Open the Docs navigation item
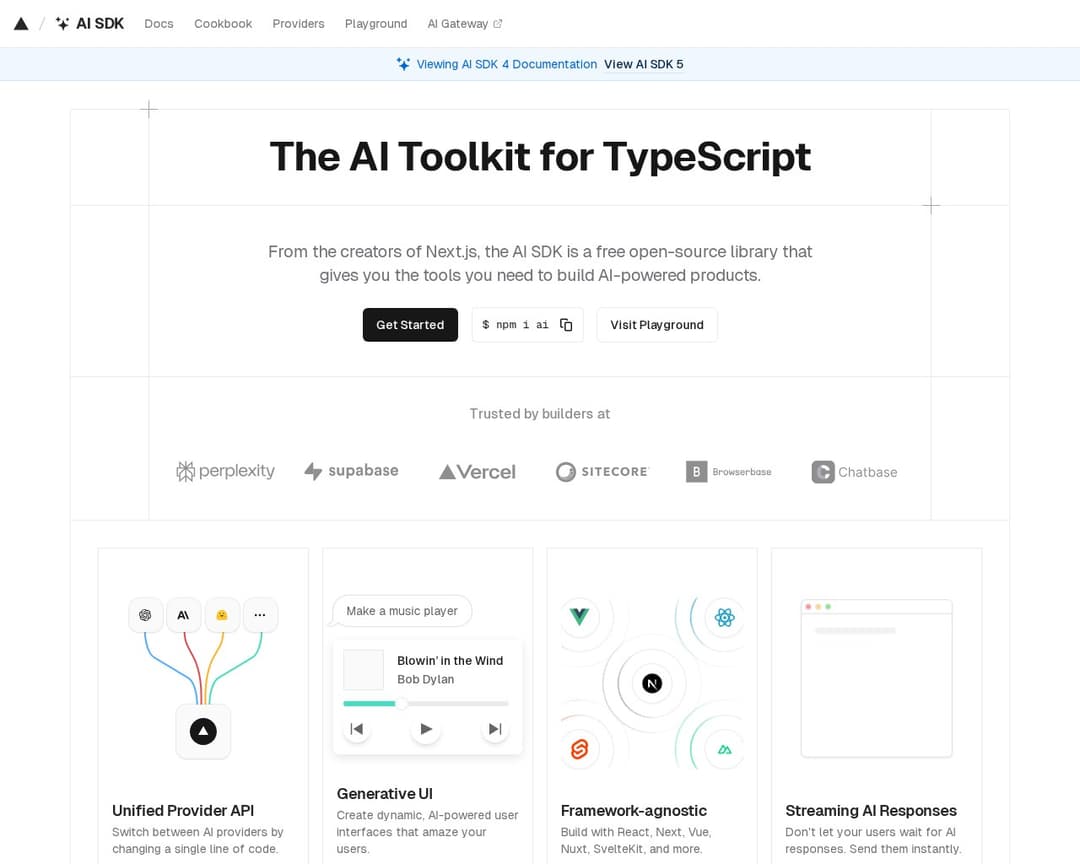1080x864 pixels. [158, 23]
